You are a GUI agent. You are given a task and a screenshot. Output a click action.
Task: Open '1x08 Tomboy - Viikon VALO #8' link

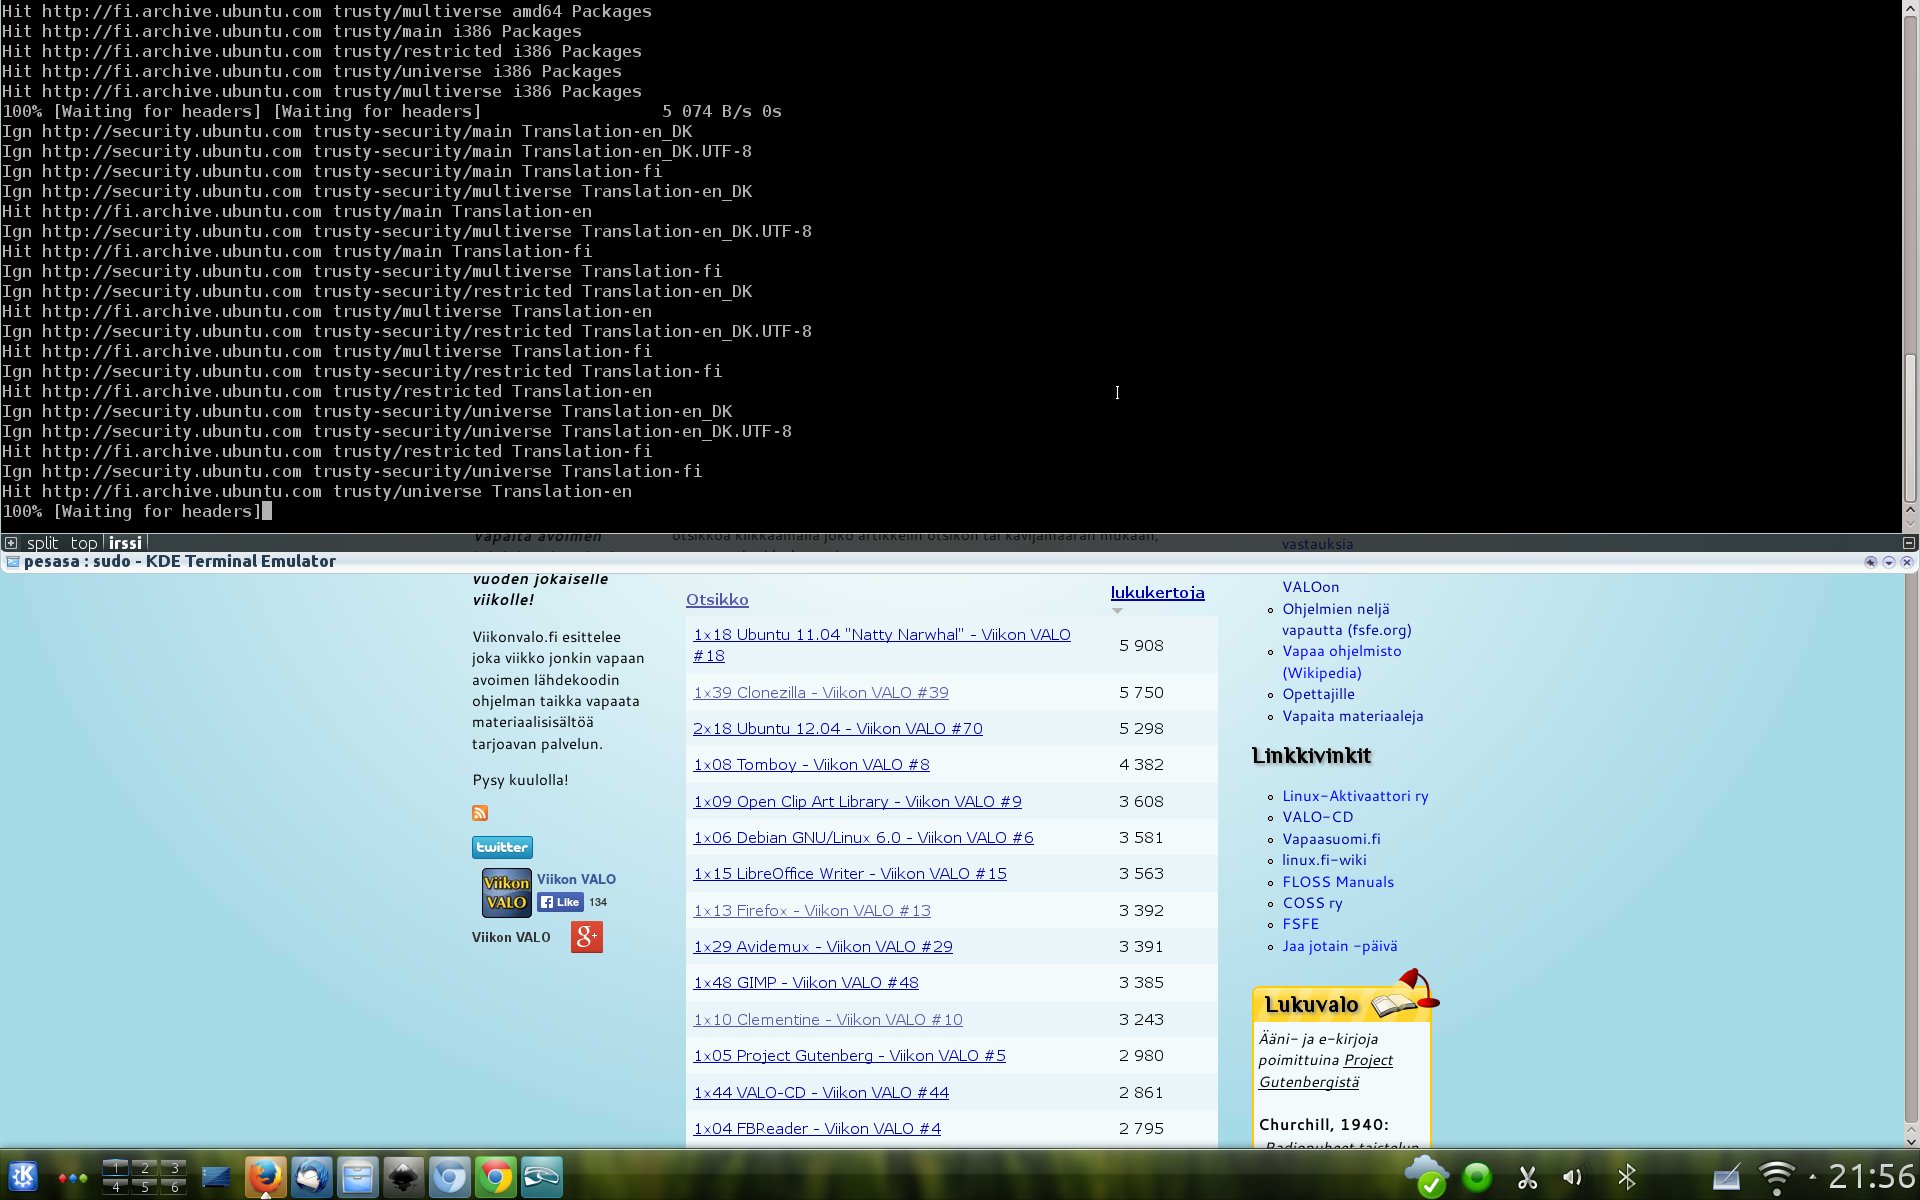coord(811,765)
